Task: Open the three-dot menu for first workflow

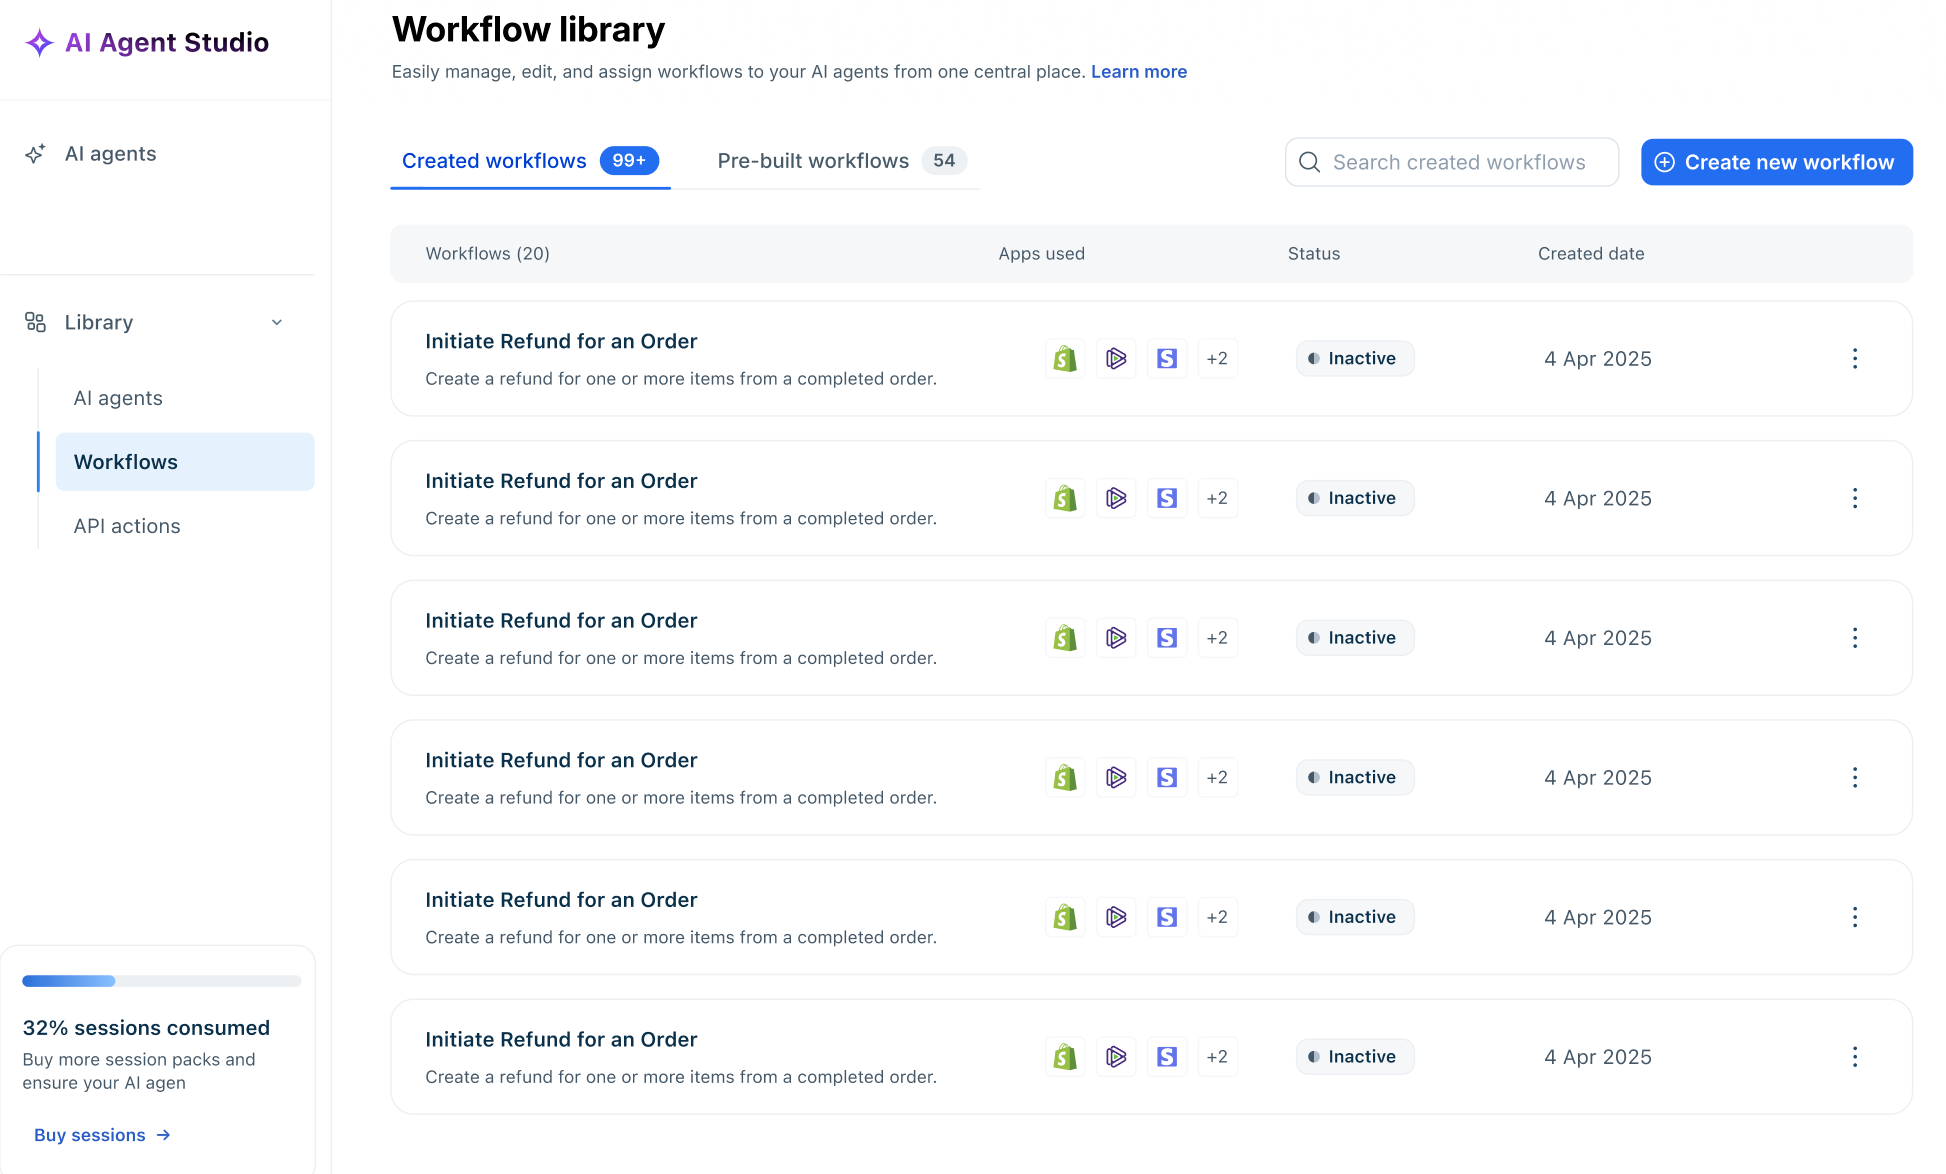Action: 1854,359
